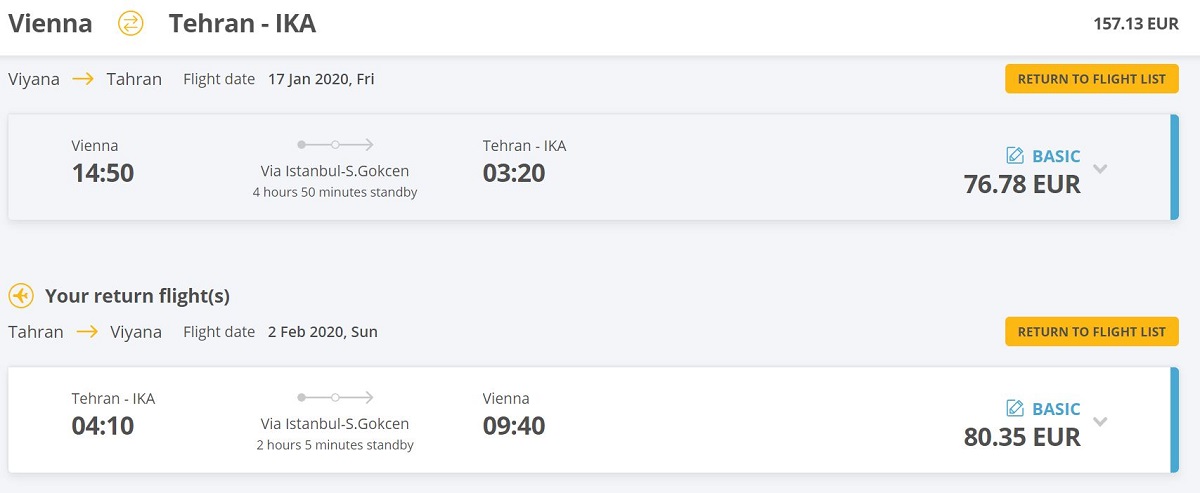Click the 2 Feb 2020 flight date
The height and width of the screenshot is (493, 1200).
point(323,332)
